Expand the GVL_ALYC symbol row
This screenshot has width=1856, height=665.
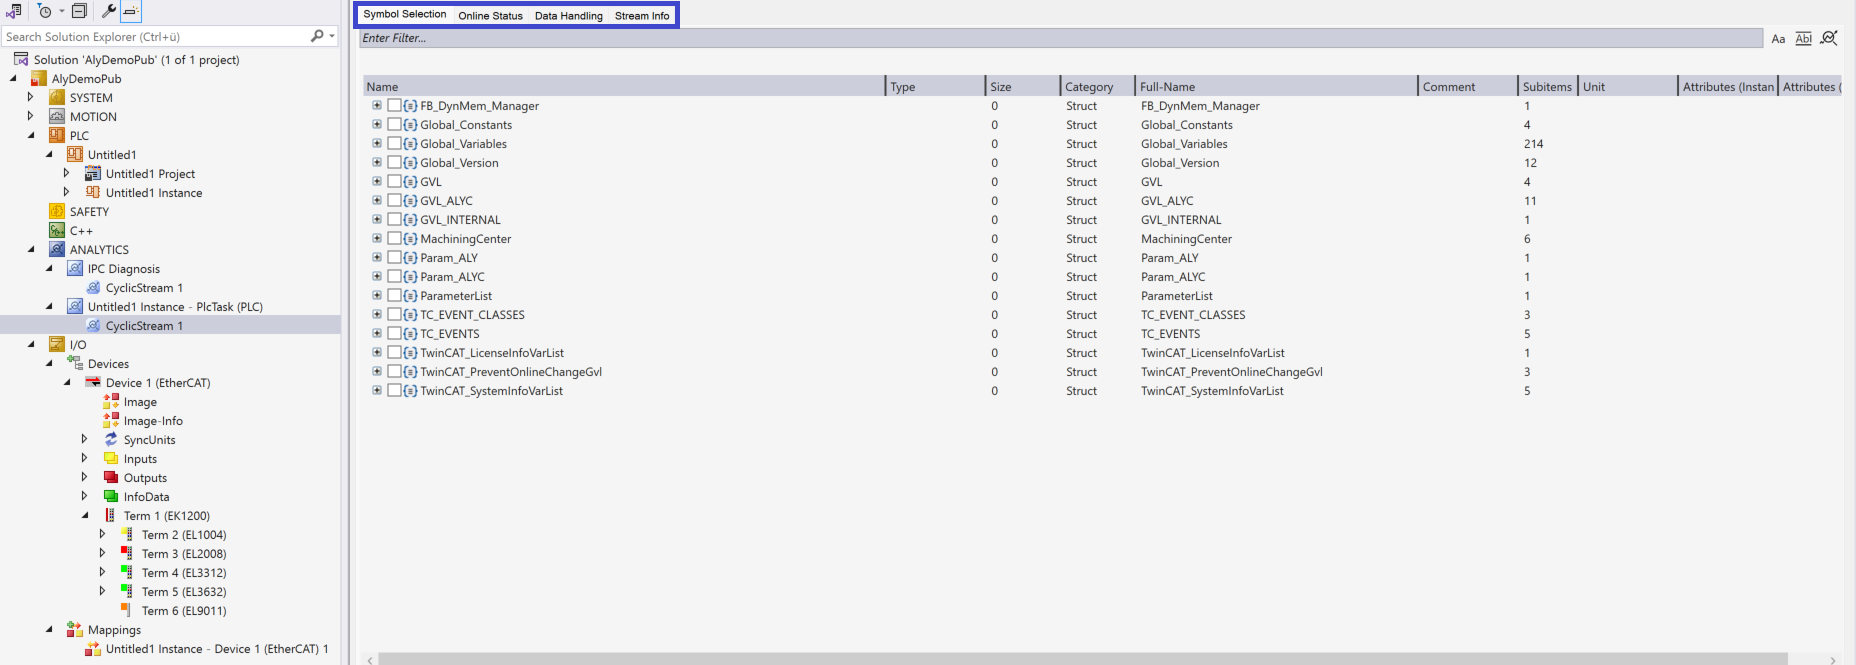[377, 201]
